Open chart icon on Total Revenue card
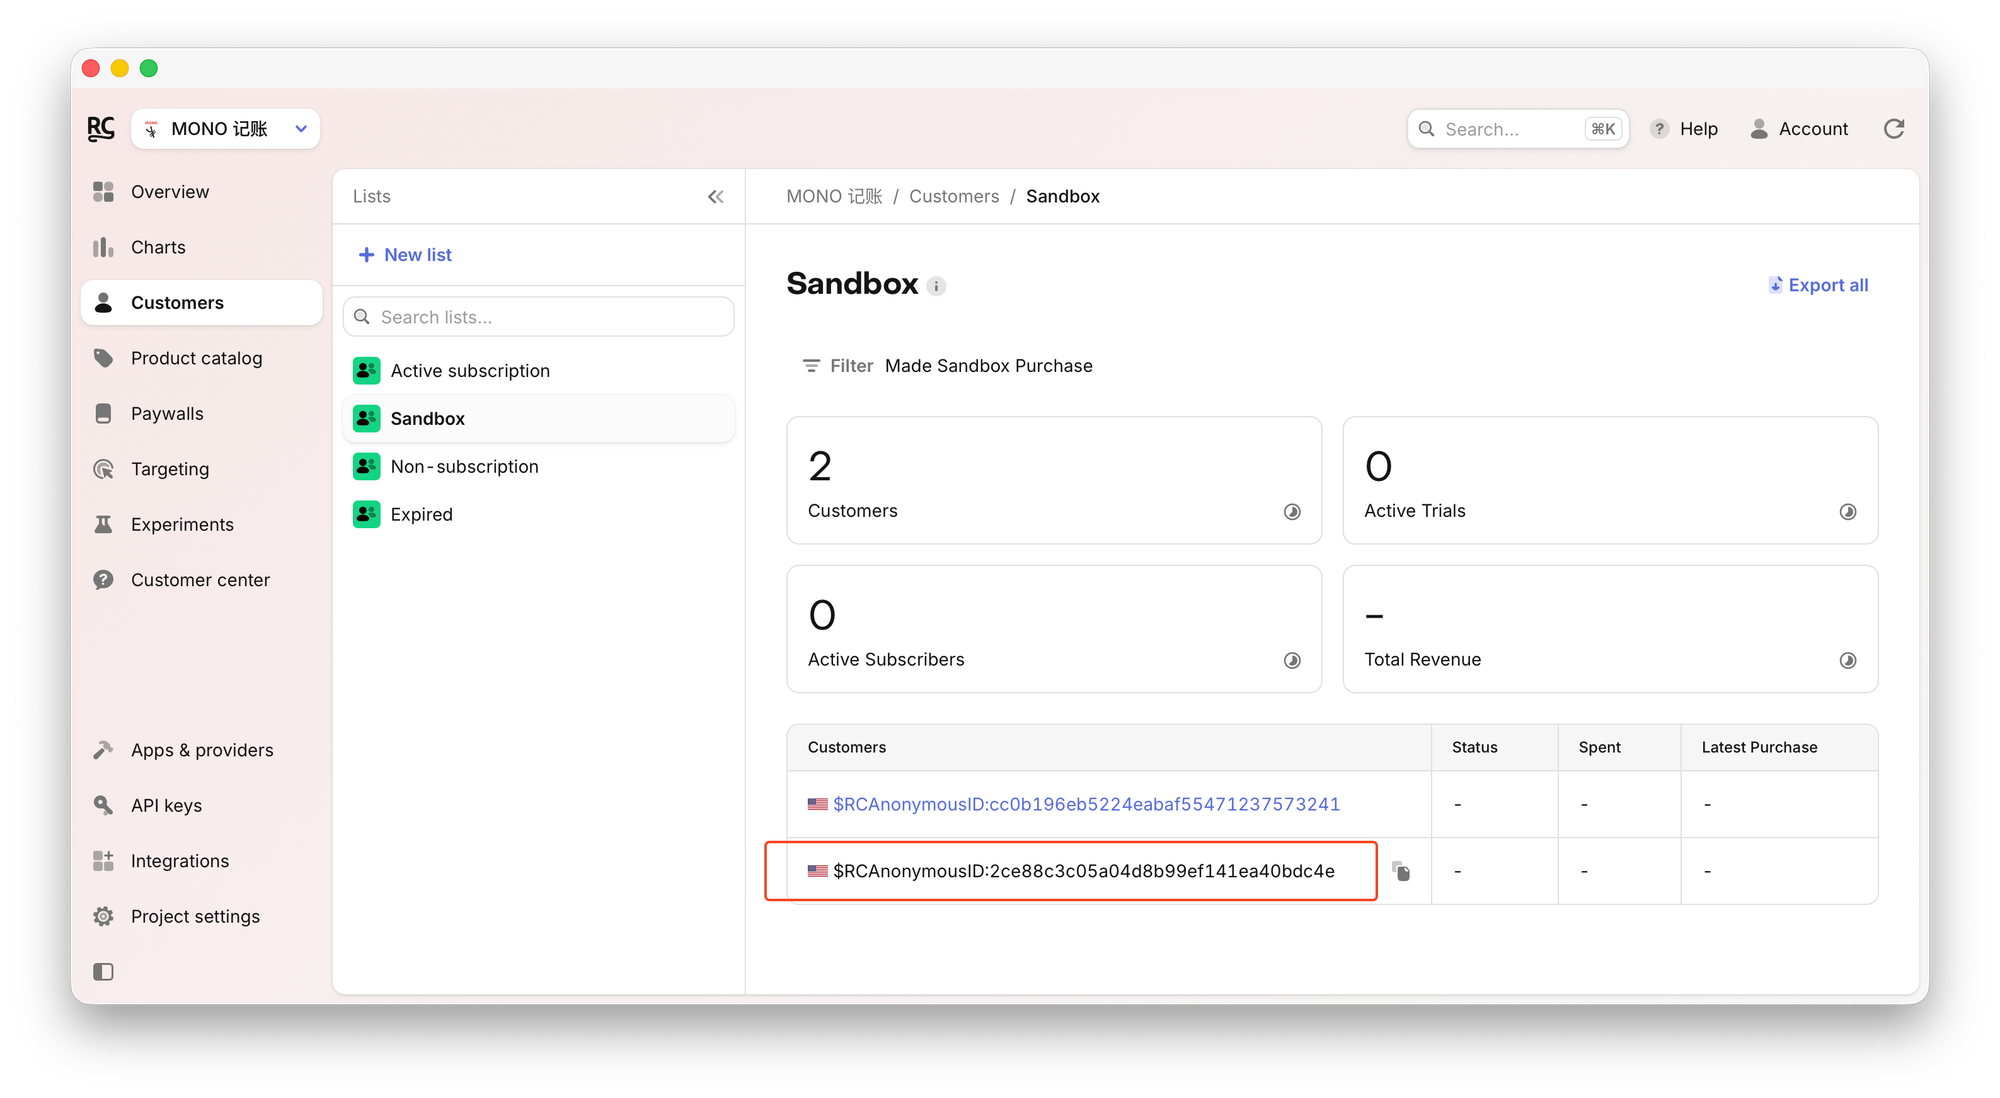The height and width of the screenshot is (1098, 2000). 1848,660
